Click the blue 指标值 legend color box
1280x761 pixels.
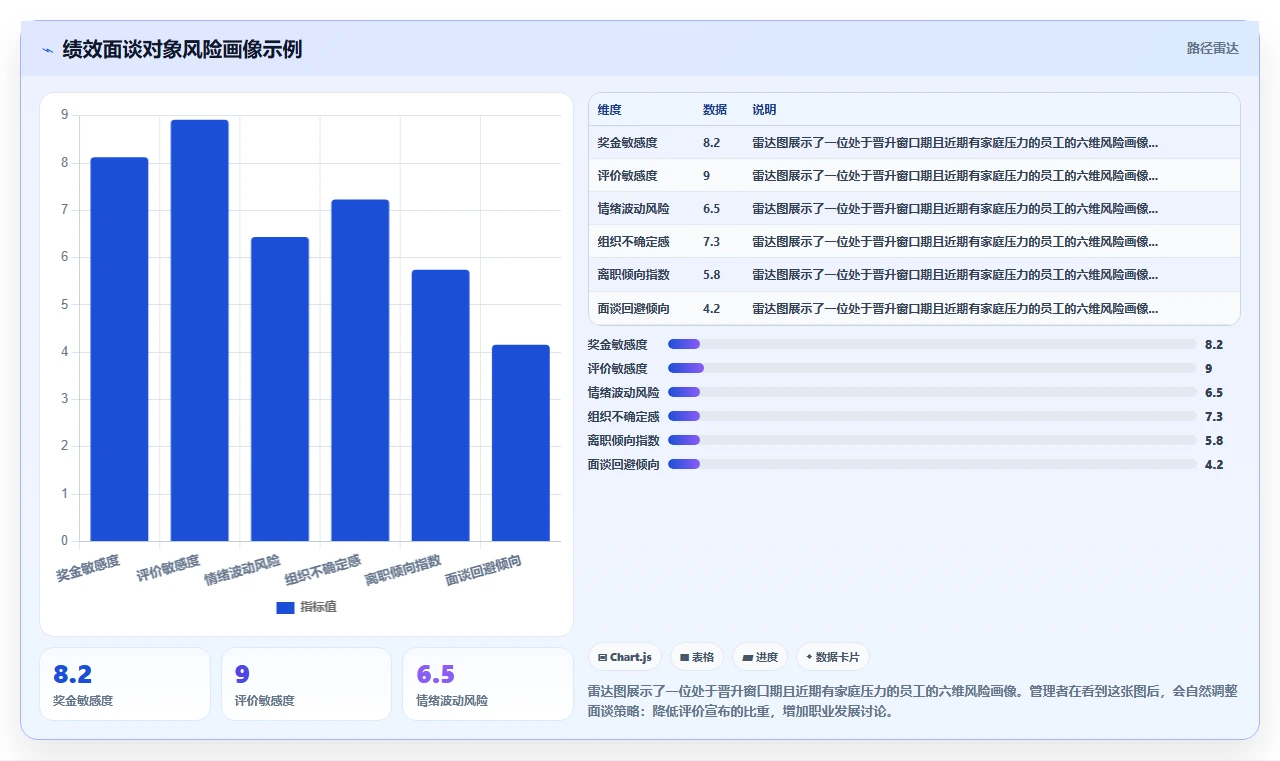click(x=285, y=607)
